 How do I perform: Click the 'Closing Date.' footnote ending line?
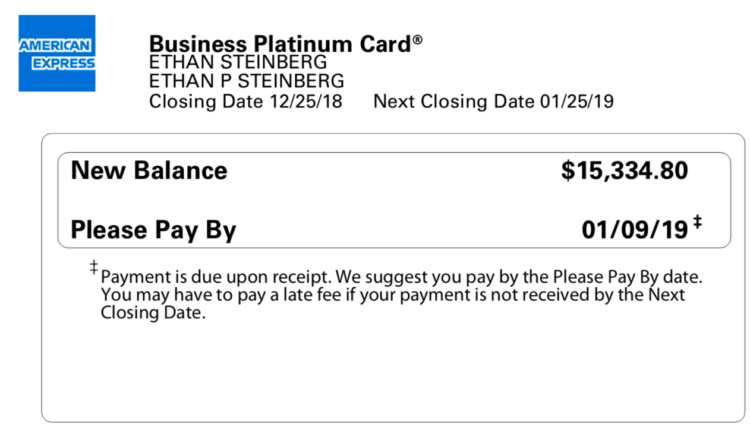pyautogui.click(x=153, y=313)
